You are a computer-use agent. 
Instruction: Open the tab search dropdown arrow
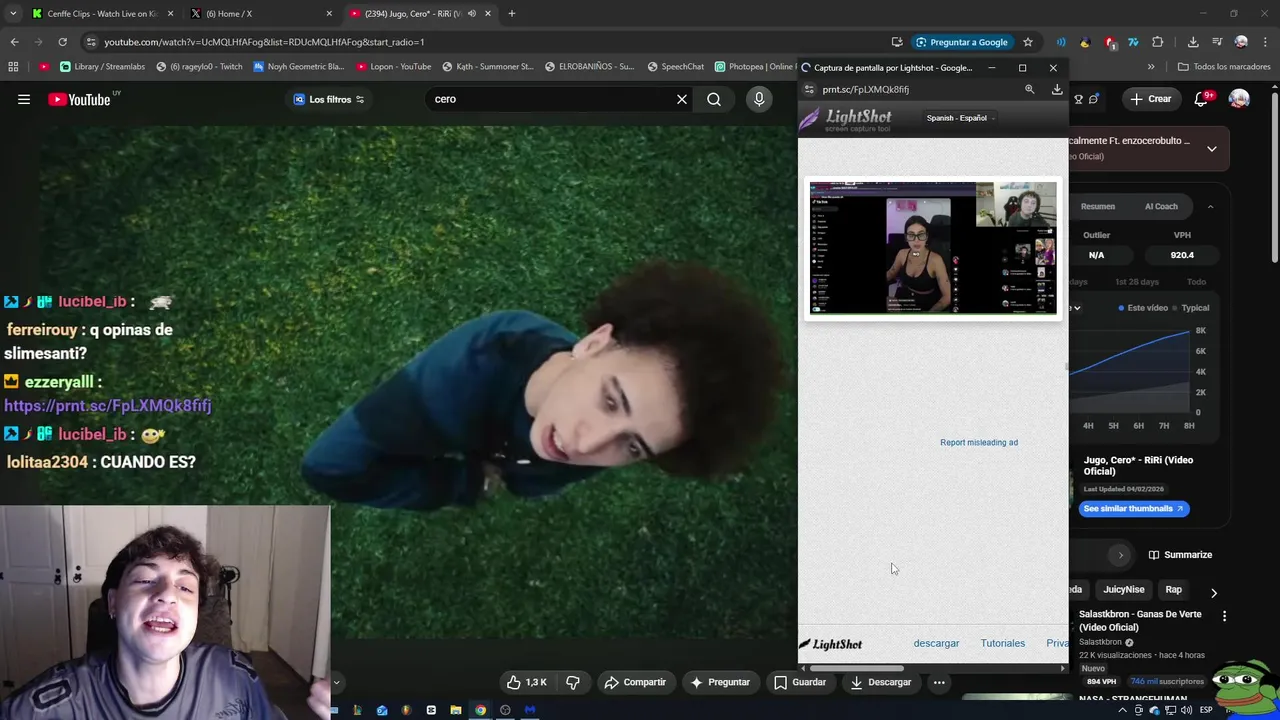13,14
